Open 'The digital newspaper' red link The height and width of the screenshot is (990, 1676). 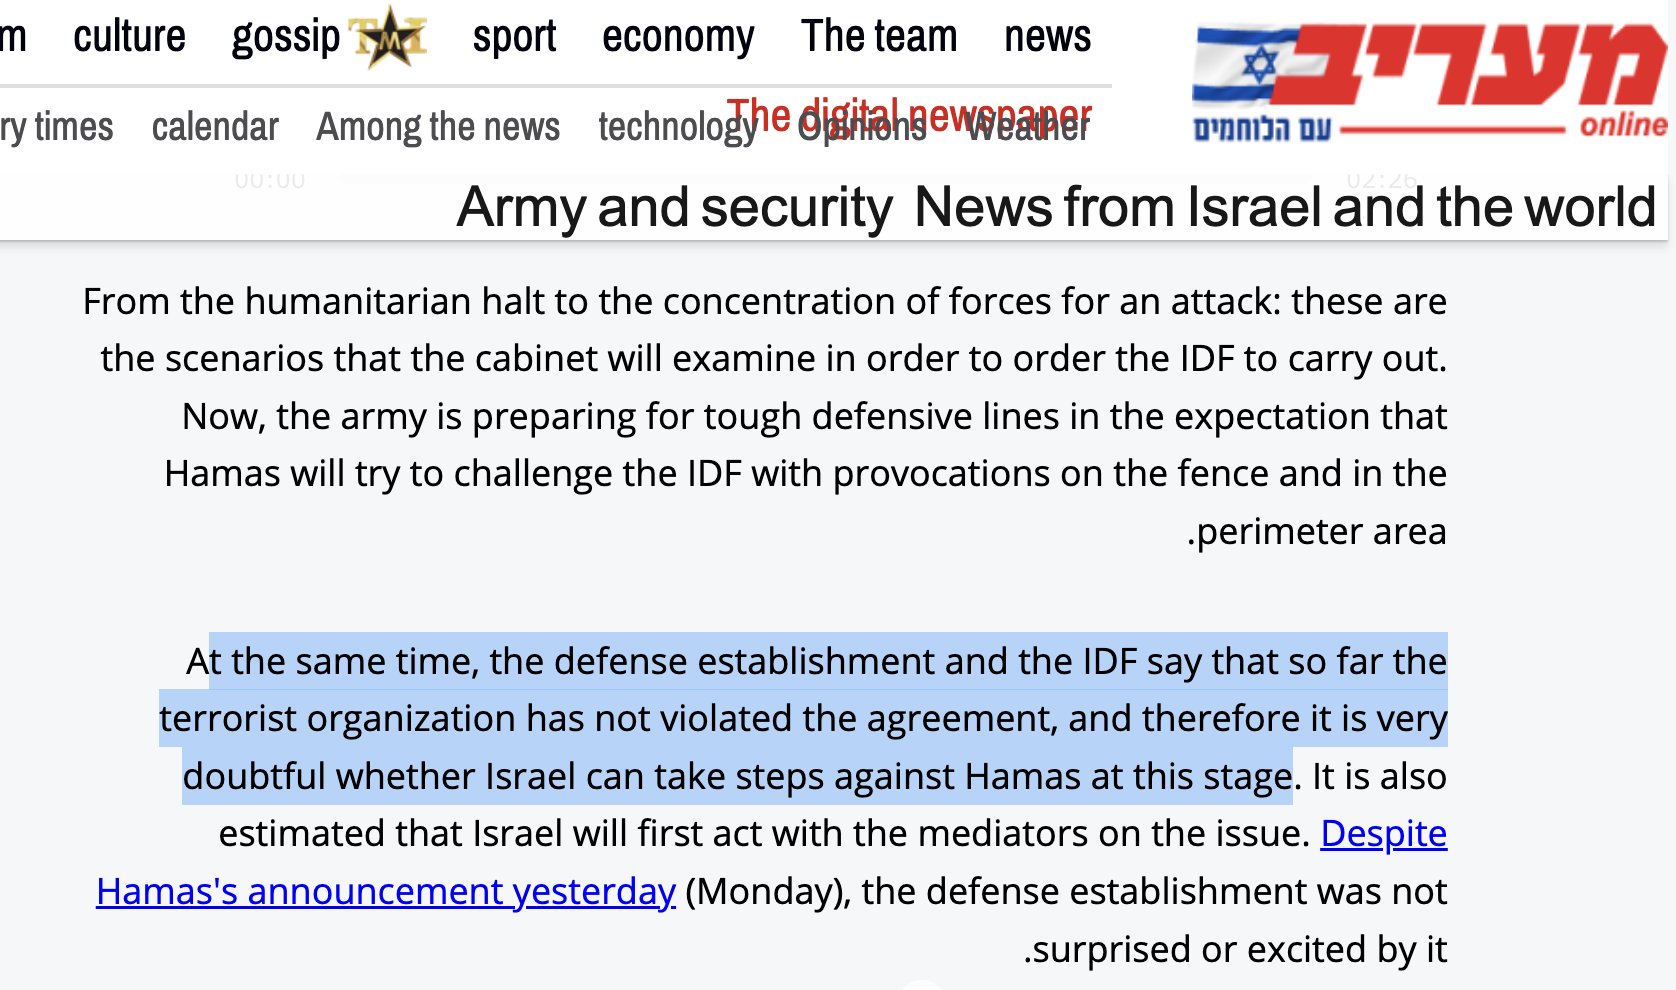click(909, 116)
